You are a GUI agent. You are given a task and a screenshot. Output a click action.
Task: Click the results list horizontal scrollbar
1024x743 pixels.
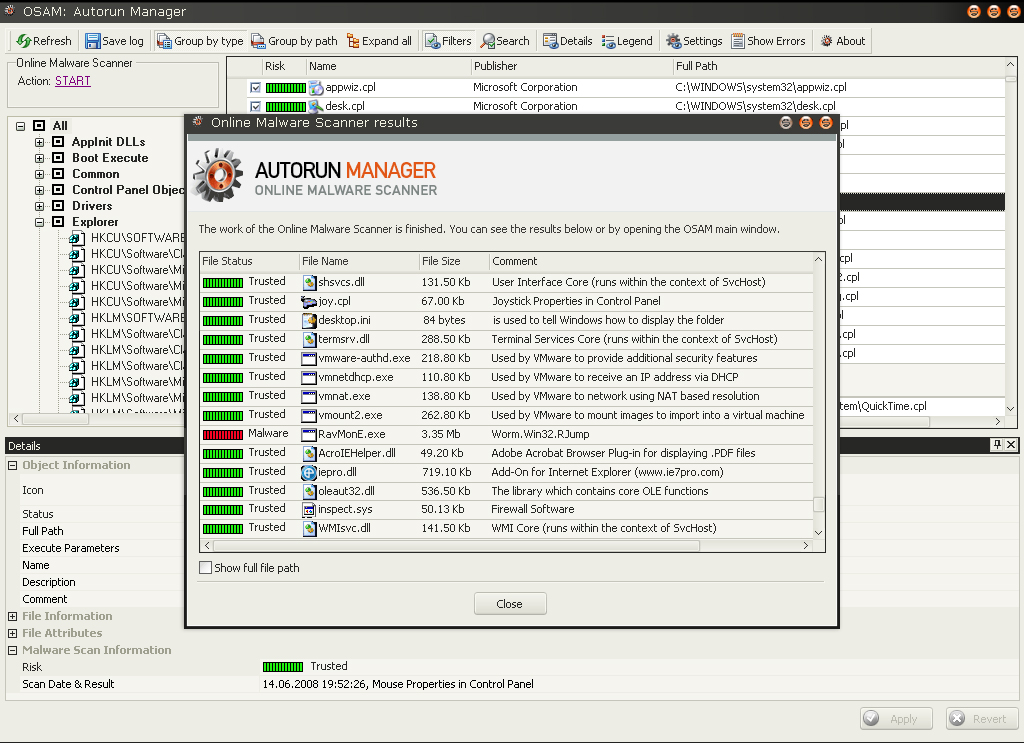456,545
